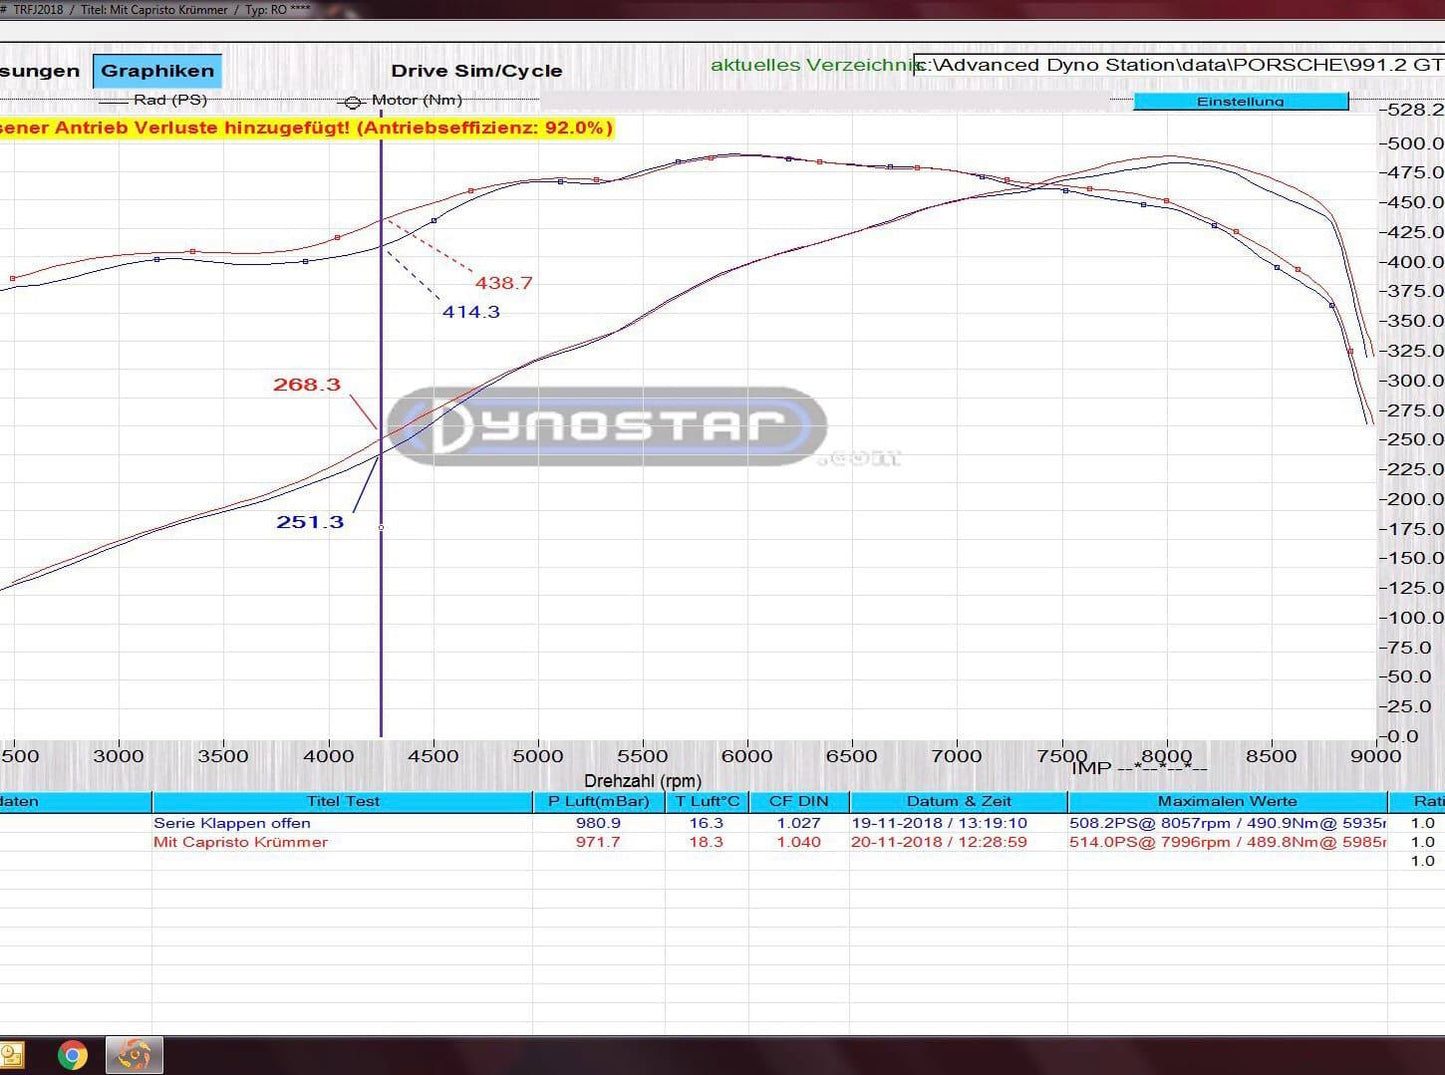Switch to the Graphiken tab
The width and height of the screenshot is (1445, 1075).
click(x=157, y=70)
